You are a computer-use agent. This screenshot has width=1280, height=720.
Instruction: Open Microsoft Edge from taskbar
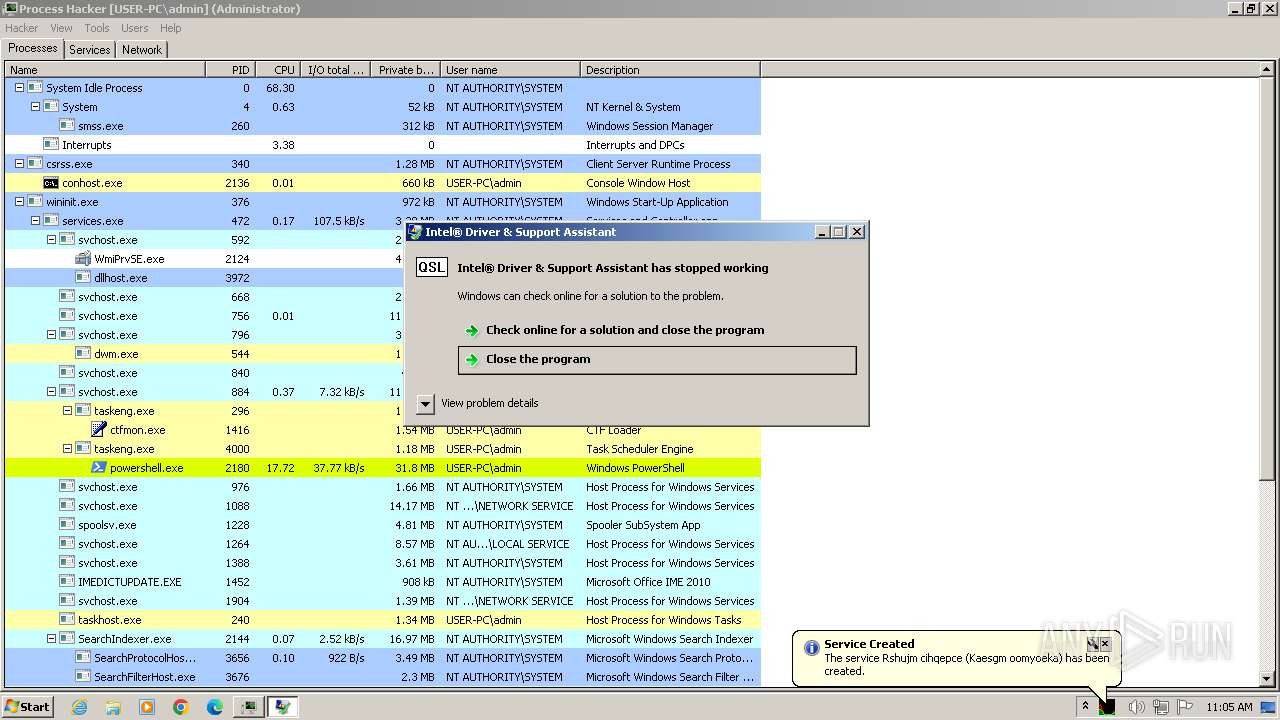click(215, 707)
